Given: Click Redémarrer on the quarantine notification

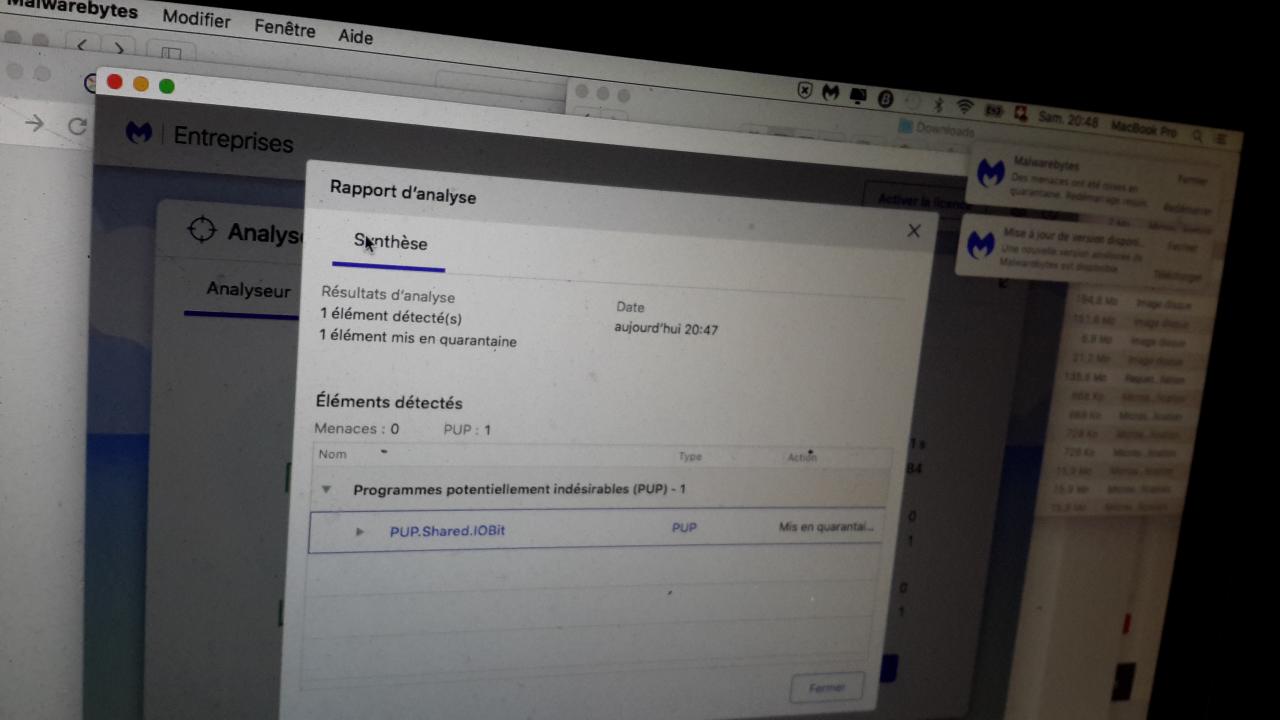Looking at the screenshot, I should point(1188,210).
